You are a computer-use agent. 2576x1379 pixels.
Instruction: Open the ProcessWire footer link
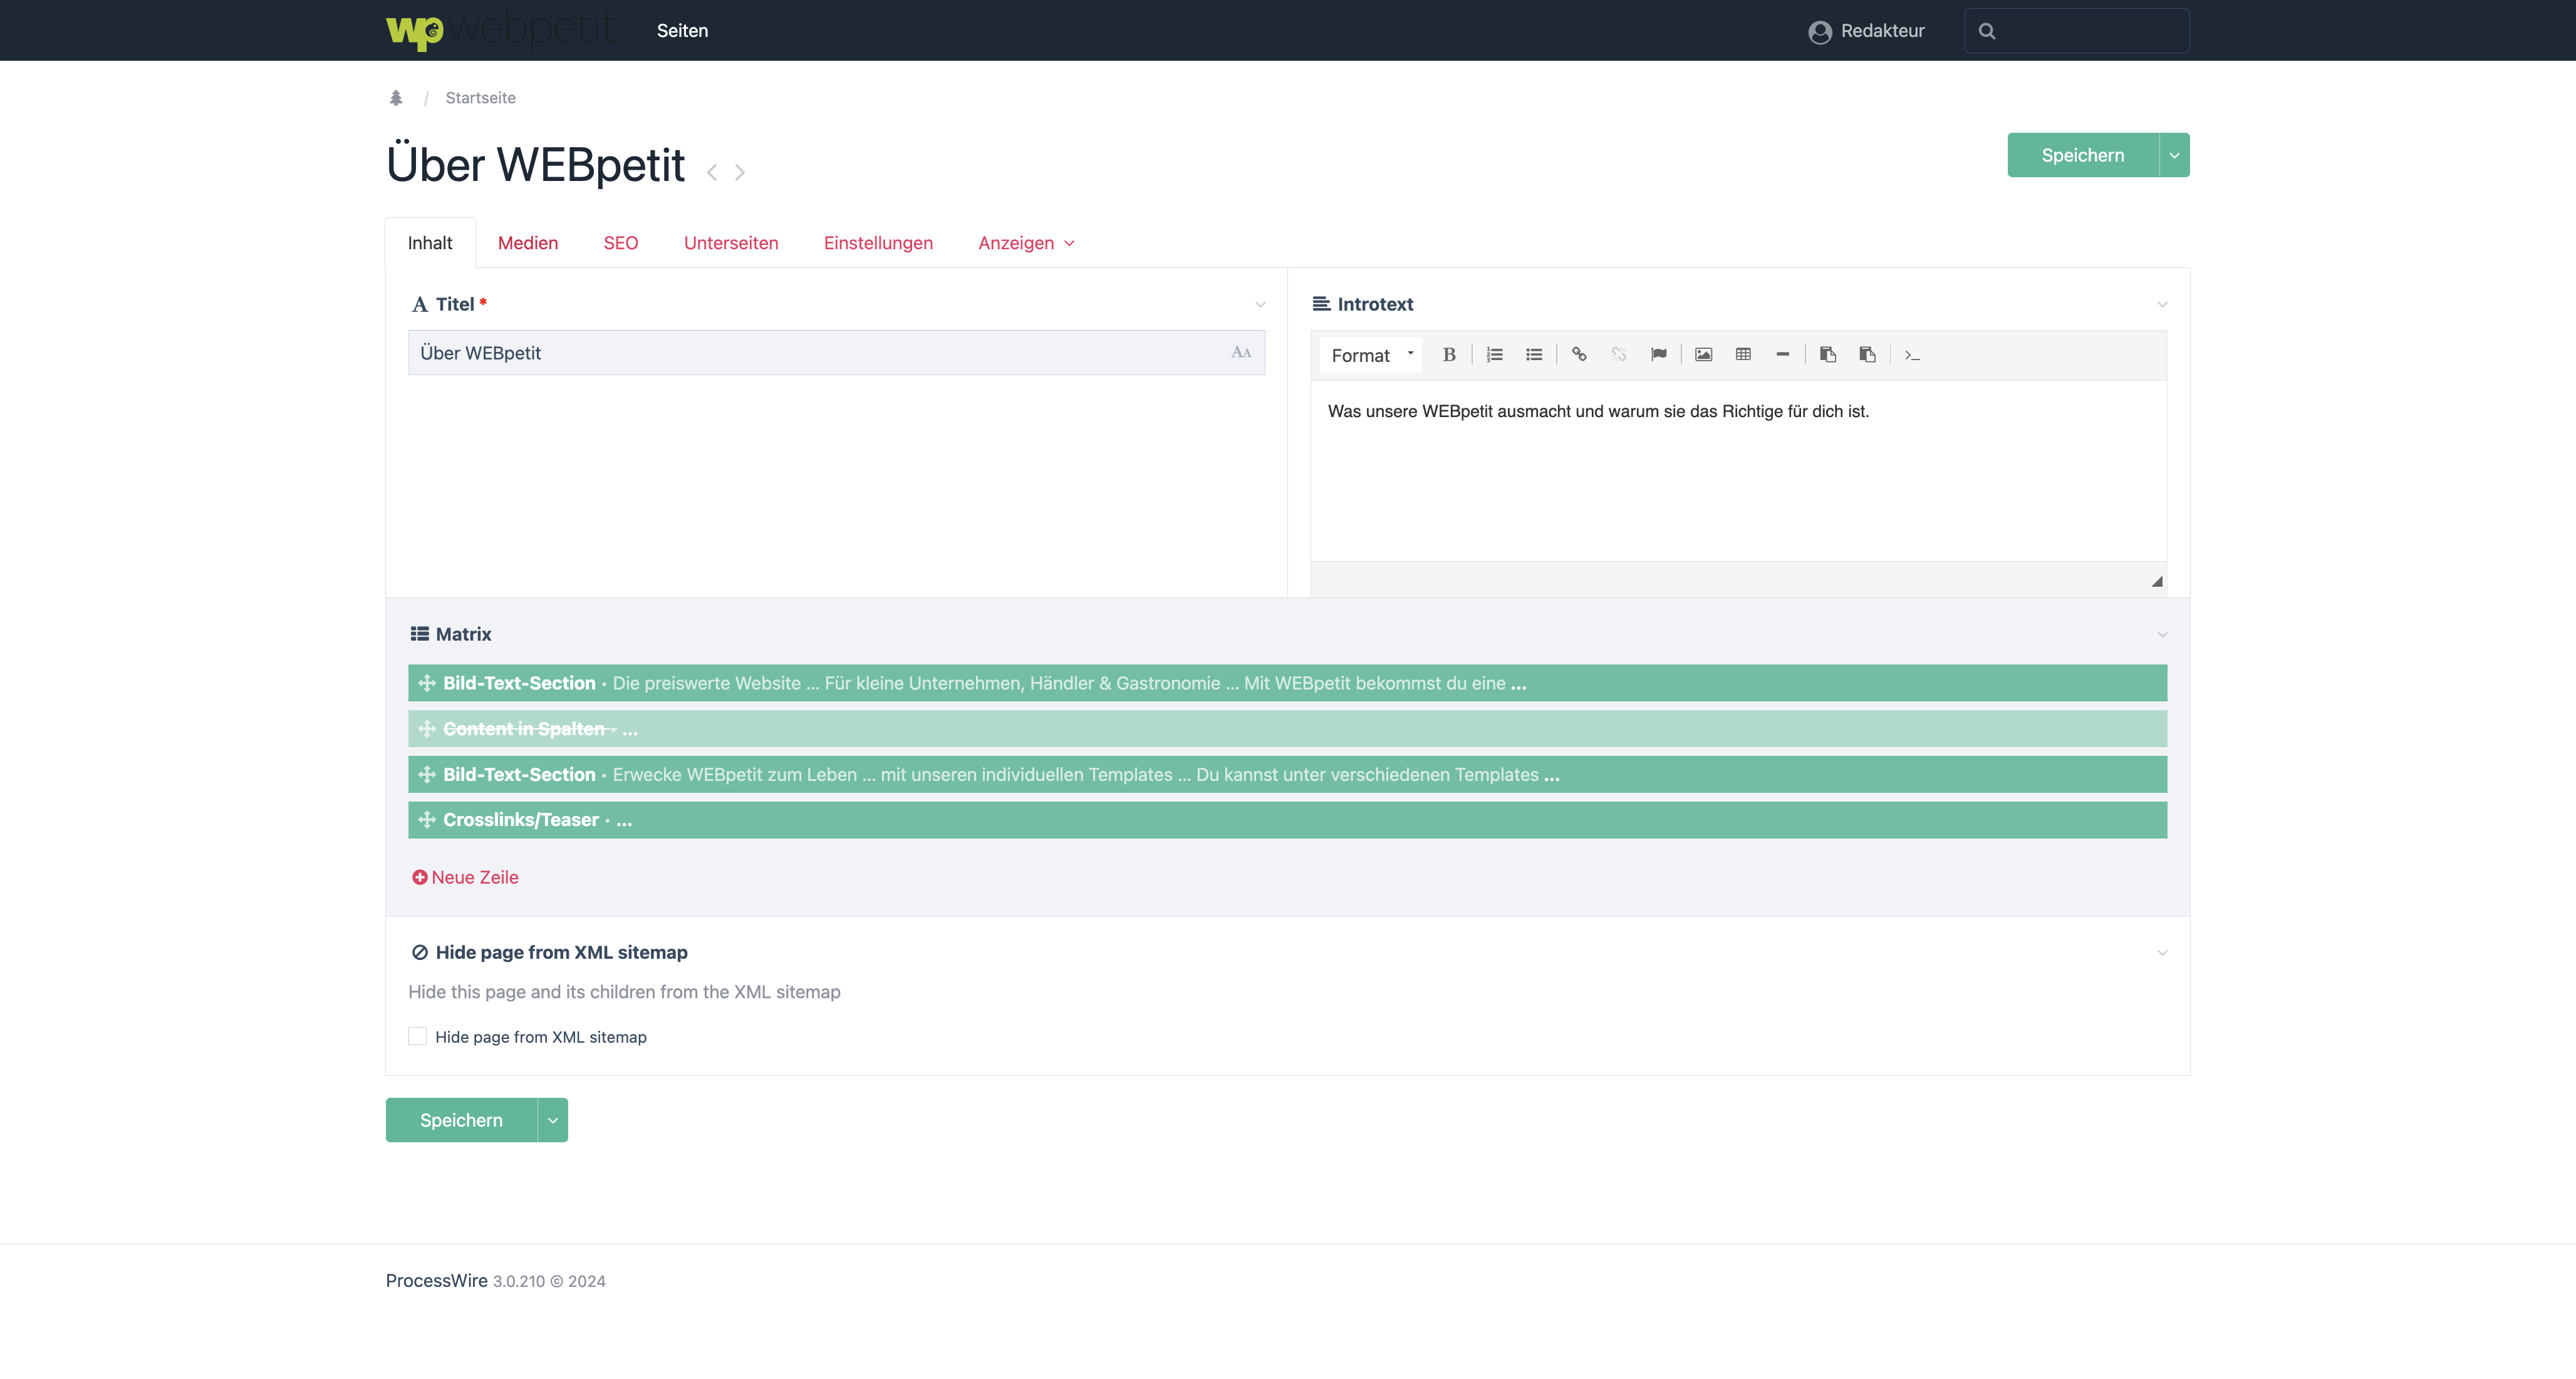(437, 1281)
